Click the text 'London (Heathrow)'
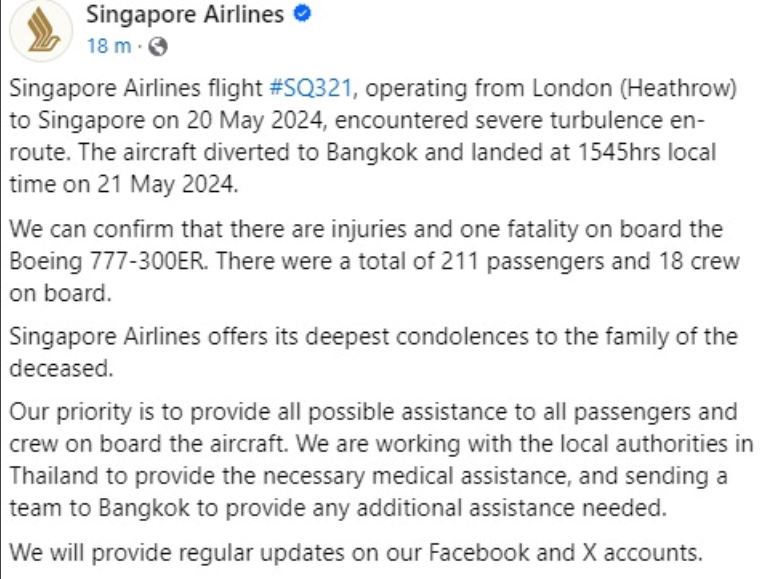 pyautogui.click(x=634, y=89)
